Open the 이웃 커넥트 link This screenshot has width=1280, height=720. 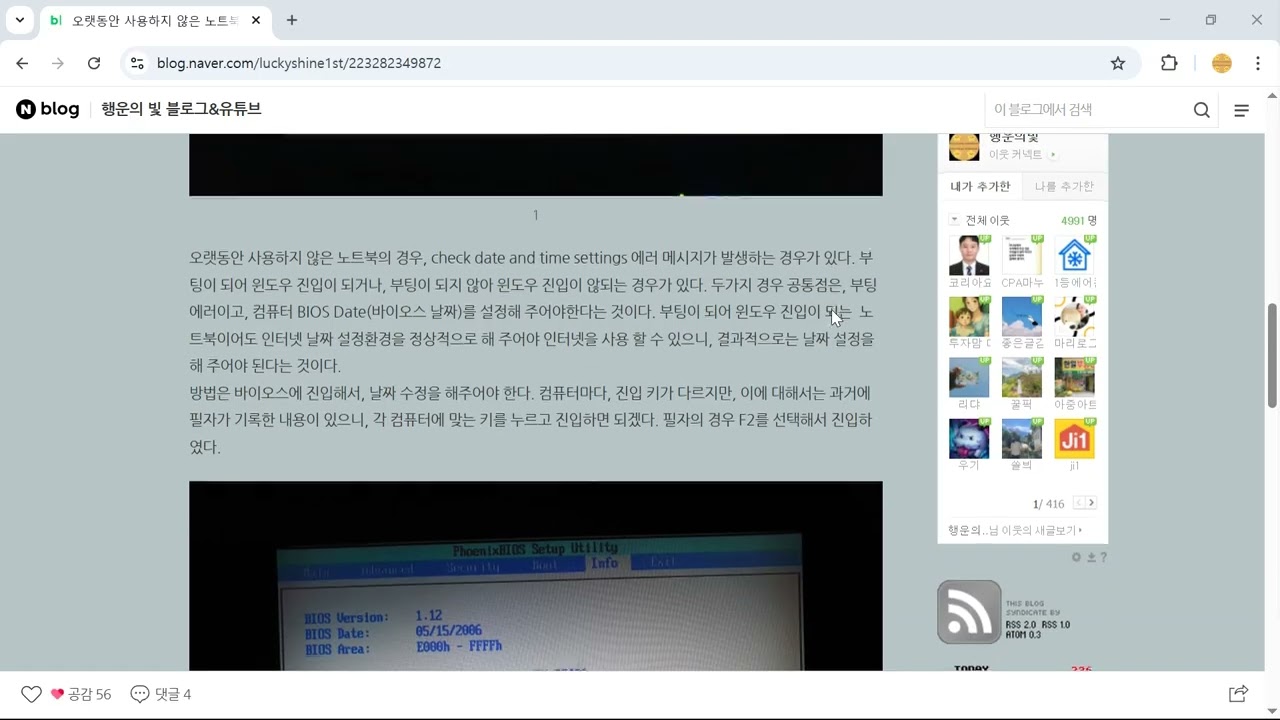[x=1023, y=155]
